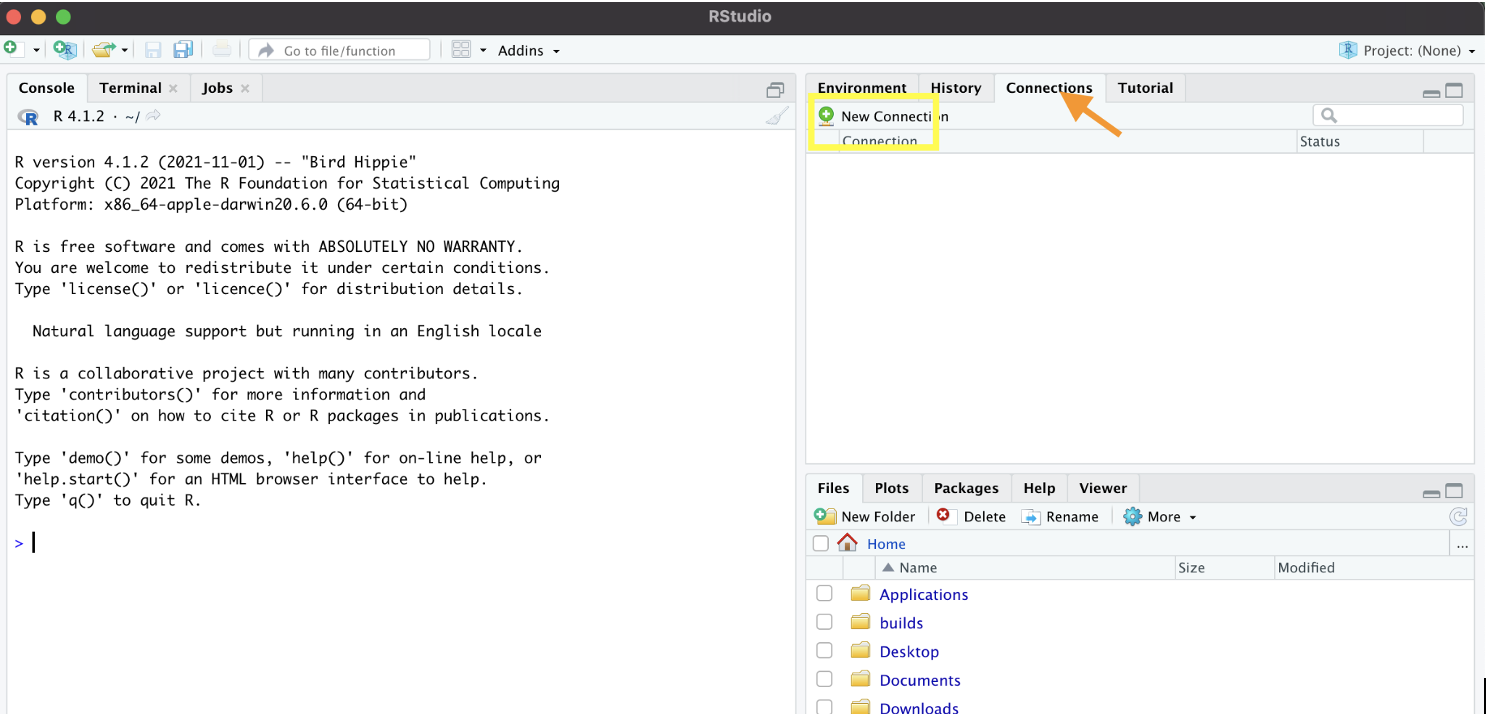
Task: Switch to the Plots tab
Action: click(891, 488)
